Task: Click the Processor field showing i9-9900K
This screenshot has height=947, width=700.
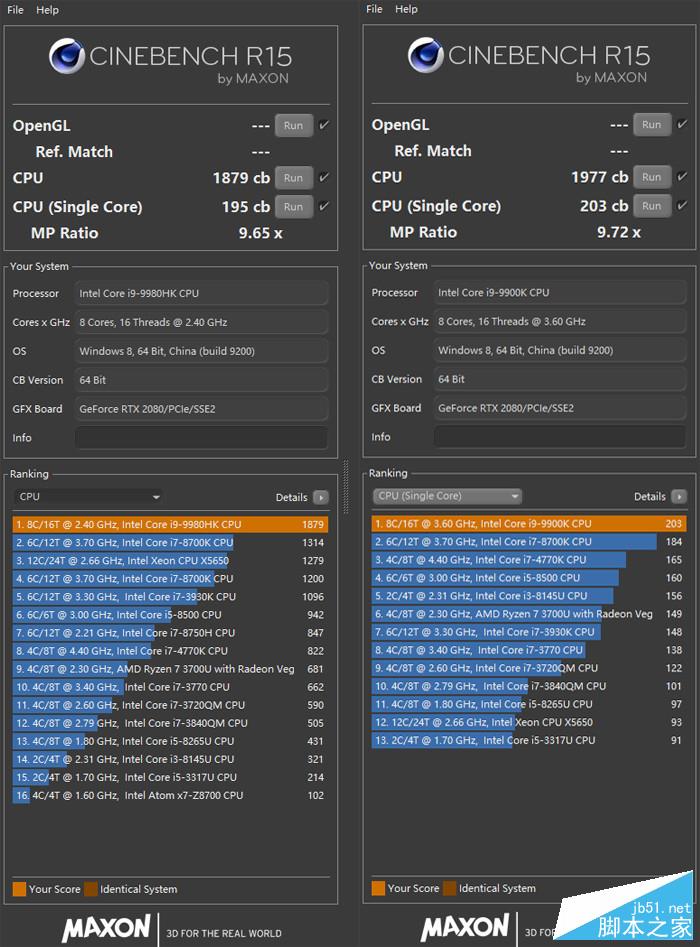Action: (x=560, y=292)
